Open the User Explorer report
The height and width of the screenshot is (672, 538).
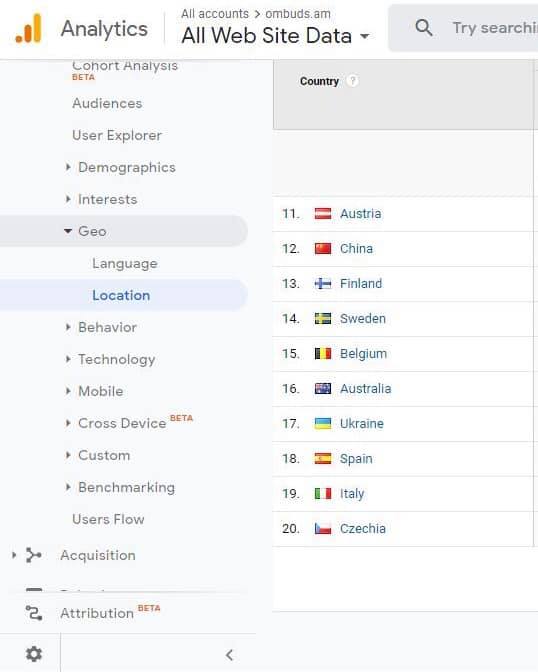(117, 135)
